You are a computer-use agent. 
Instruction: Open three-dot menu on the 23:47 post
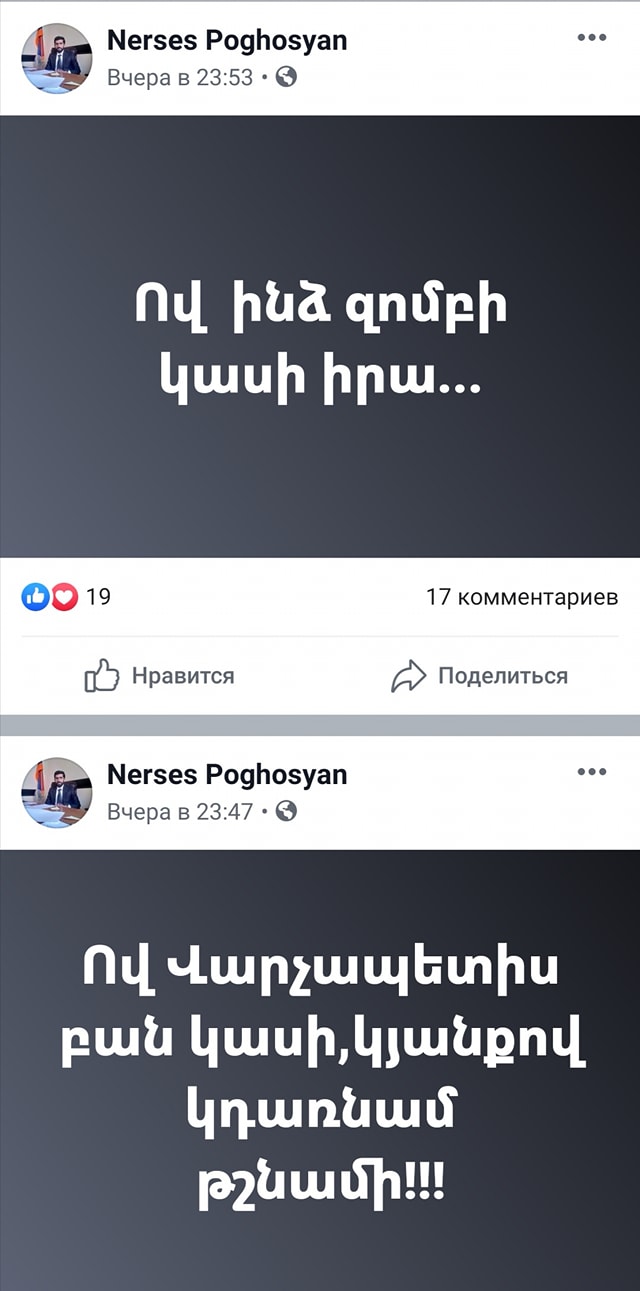pos(592,772)
